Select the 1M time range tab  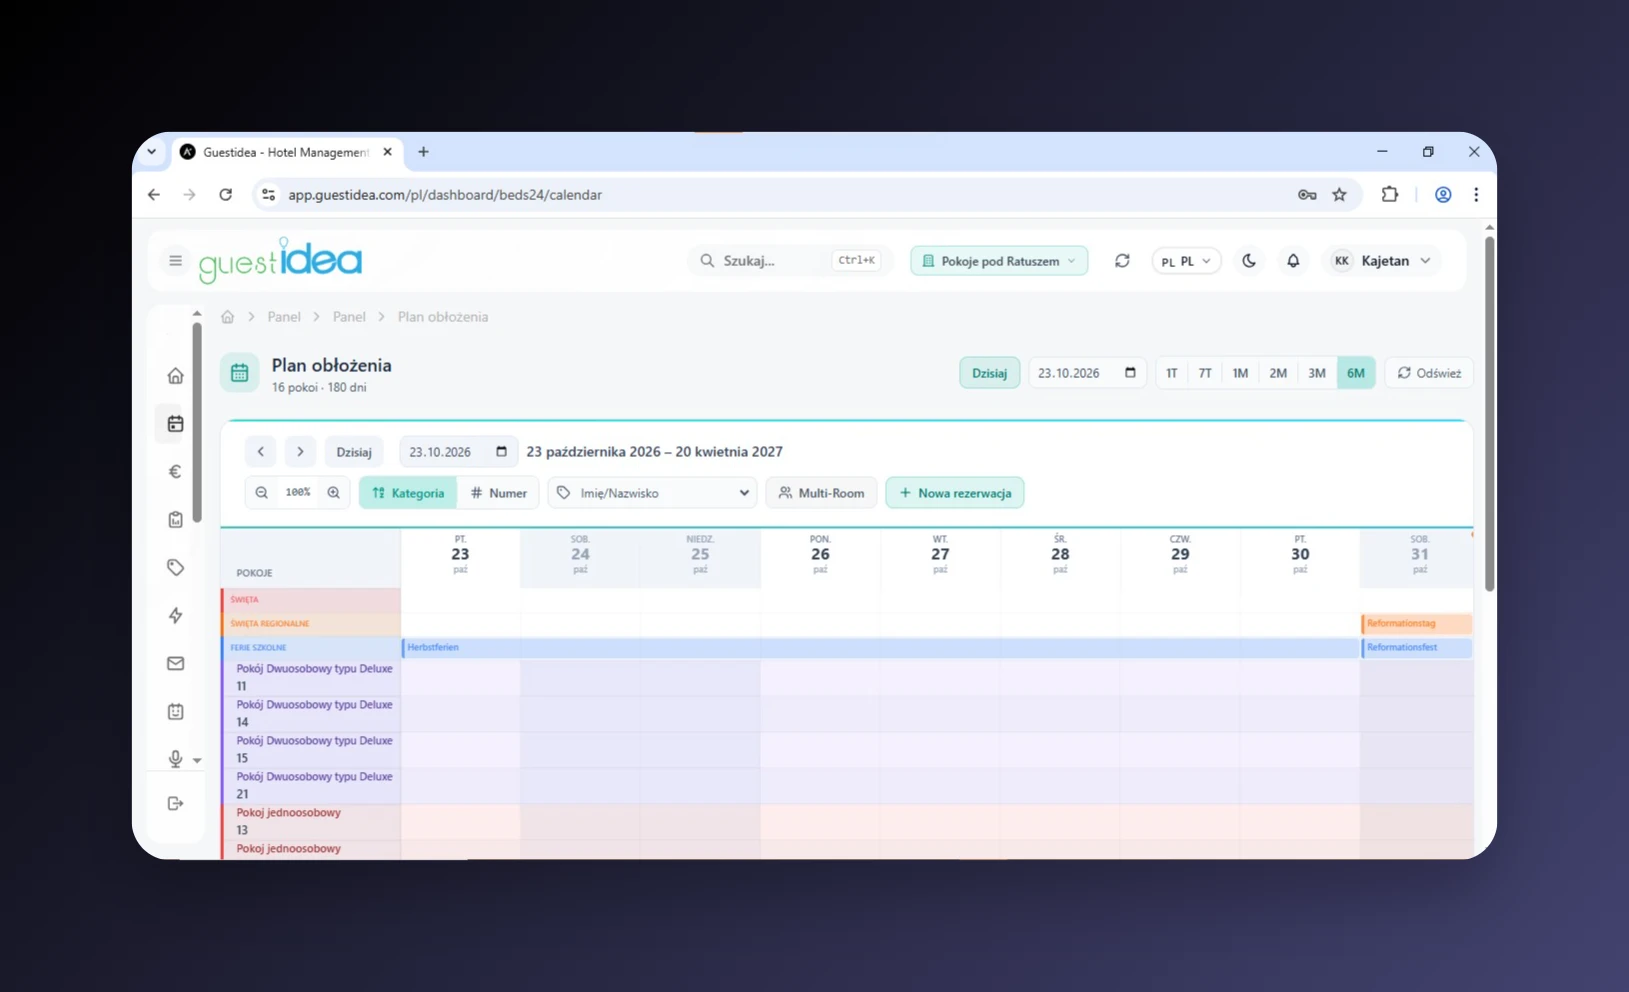click(x=1240, y=373)
